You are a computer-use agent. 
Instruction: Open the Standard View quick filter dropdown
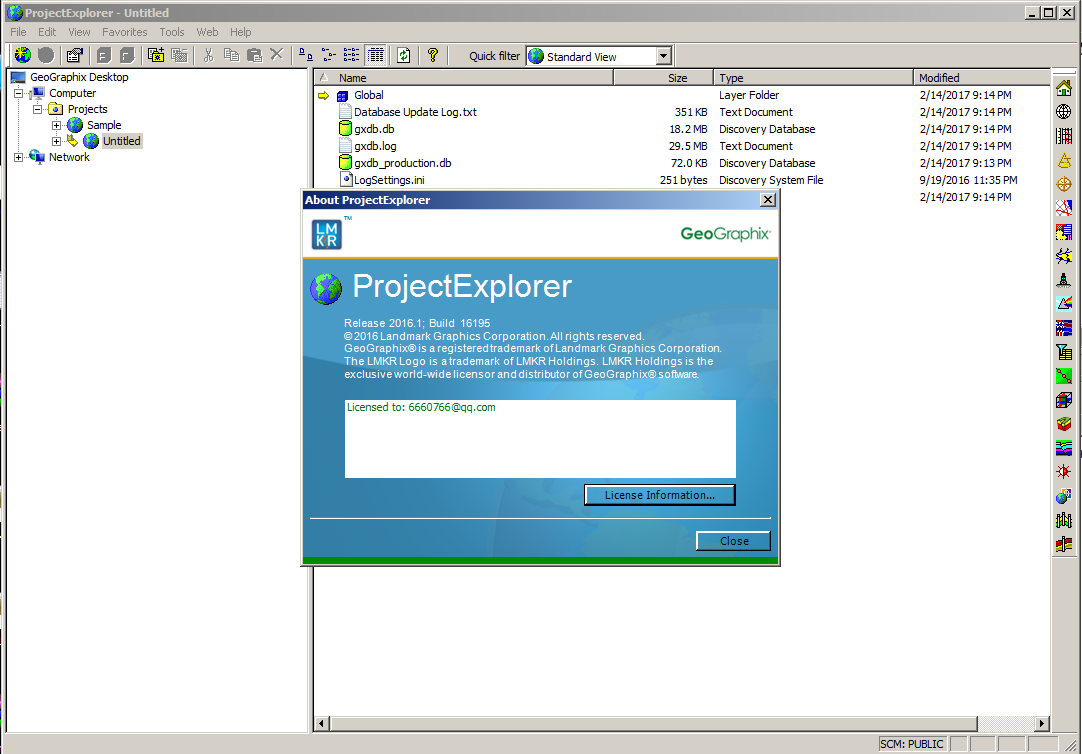click(663, 56)
